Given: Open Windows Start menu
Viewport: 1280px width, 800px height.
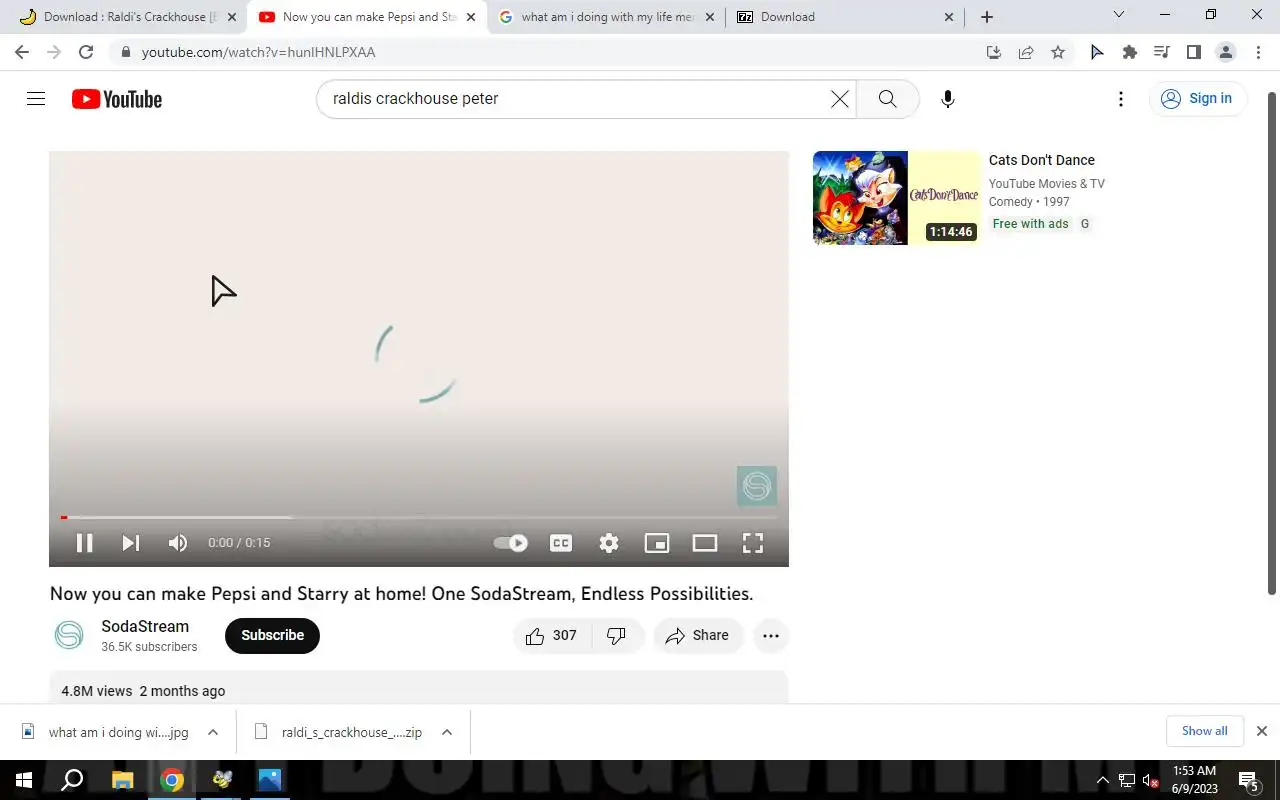Looking at the screenshot, I should point(24,780).
